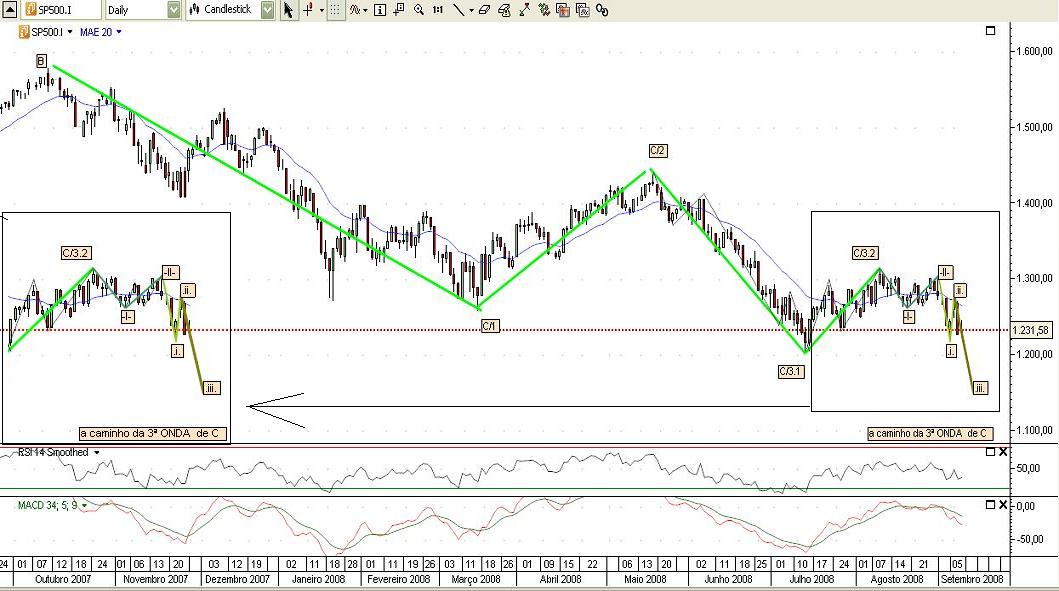Expand the indicator list arrow
The width and height of the screenshot is (1059, 591).
click(x=365, y=10)
